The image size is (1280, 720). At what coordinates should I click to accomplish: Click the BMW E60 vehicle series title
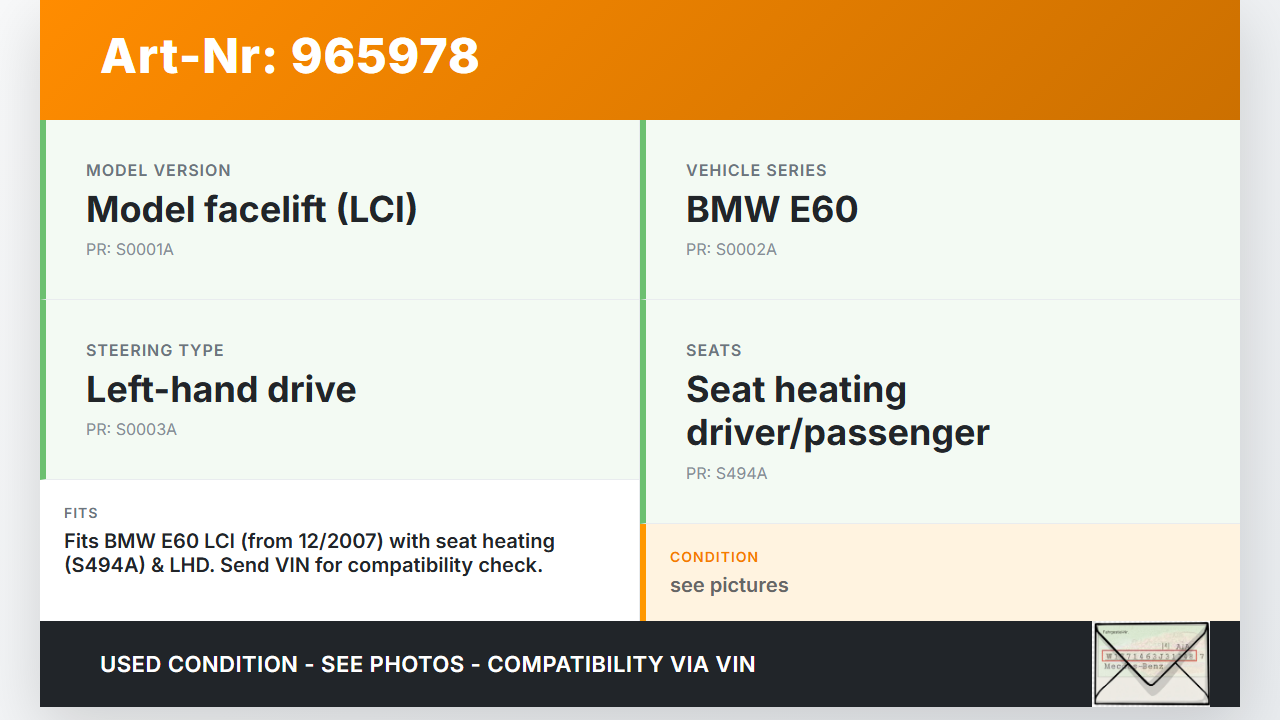point(771,209)
